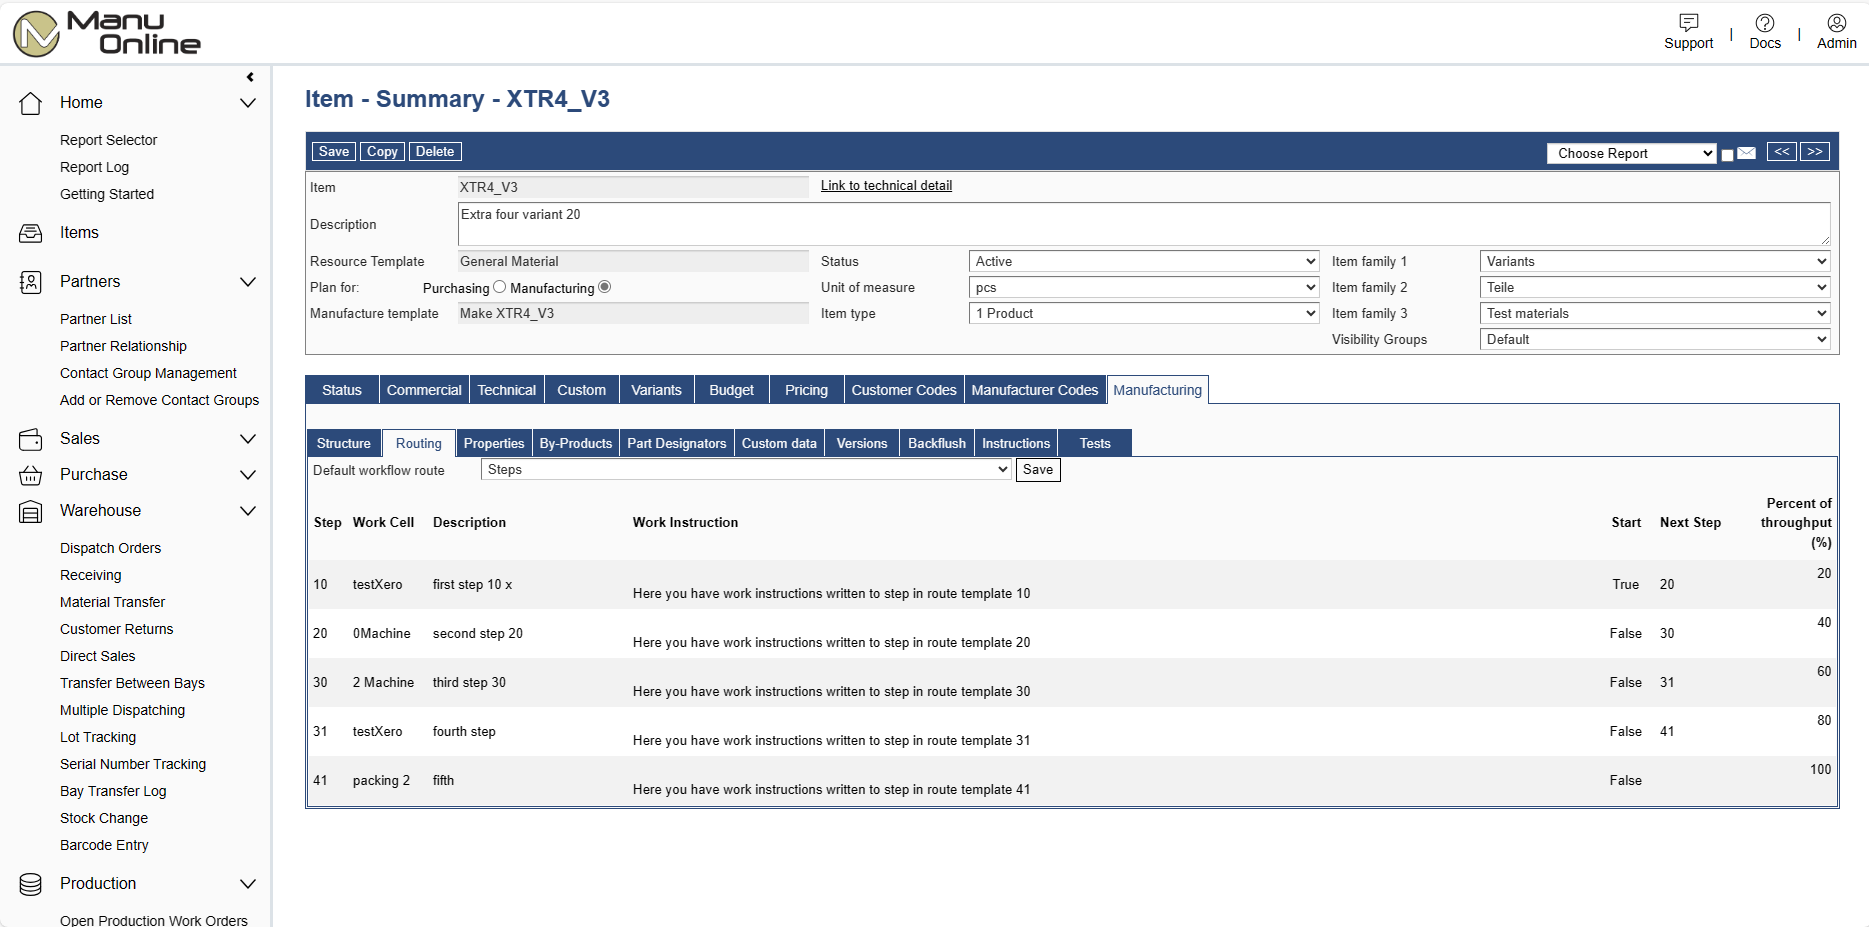Click the Production database icon
Viewport: 1869px width, 927px height.
(31, 884)
